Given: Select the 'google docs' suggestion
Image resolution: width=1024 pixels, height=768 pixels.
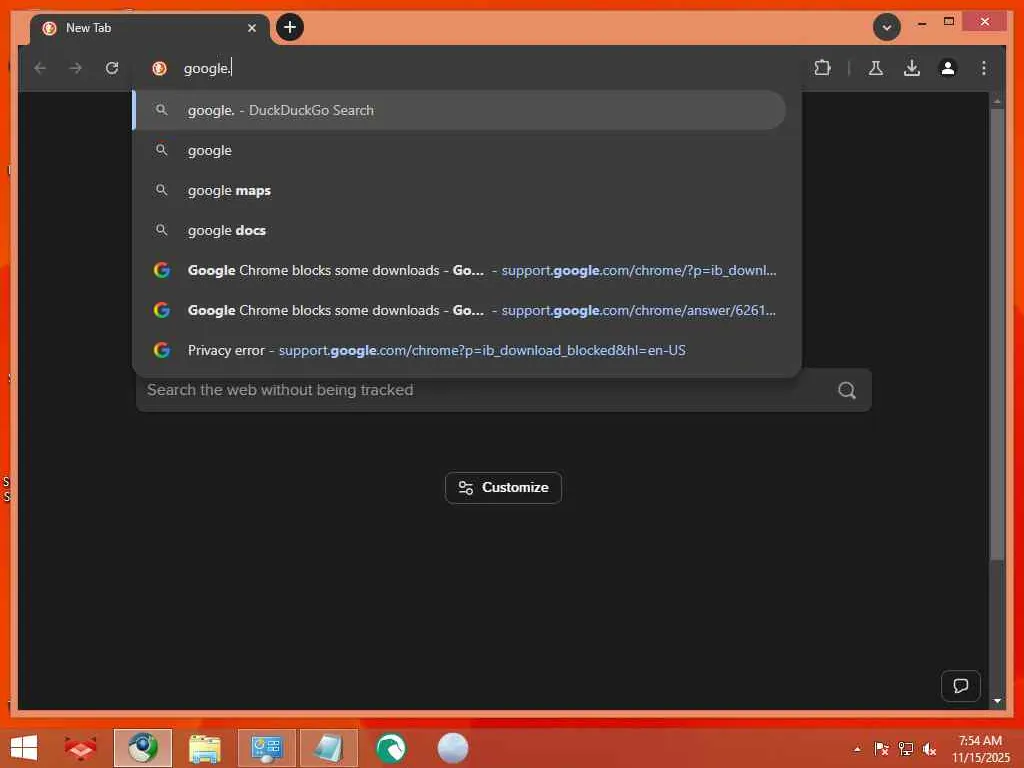Looking at the screenshot, I should click(459, 230).
